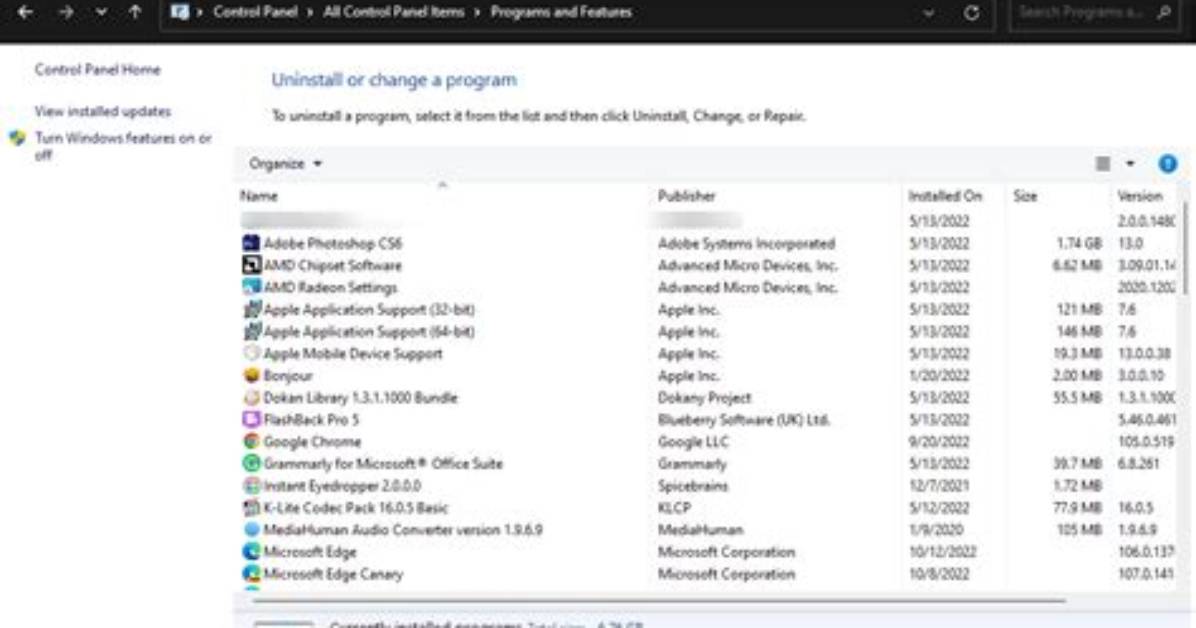Click Programs and Features breadcrumb
1196x628 pixels.
[x=561, y=12]
